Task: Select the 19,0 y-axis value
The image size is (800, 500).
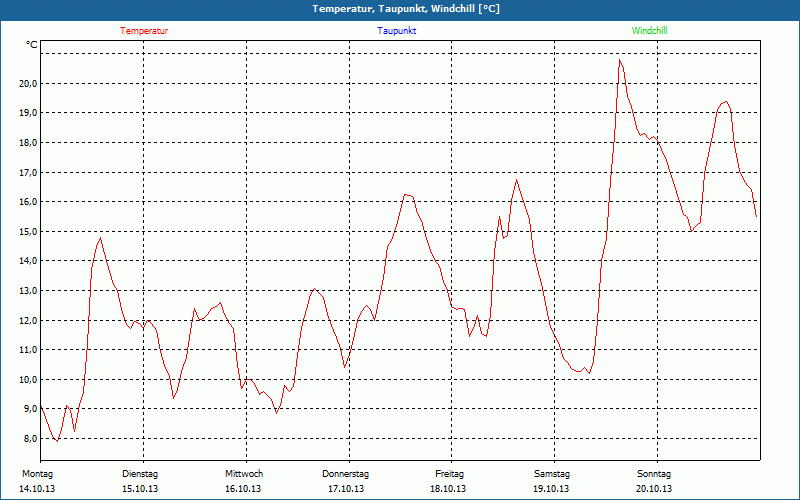Action: (28, 113)
